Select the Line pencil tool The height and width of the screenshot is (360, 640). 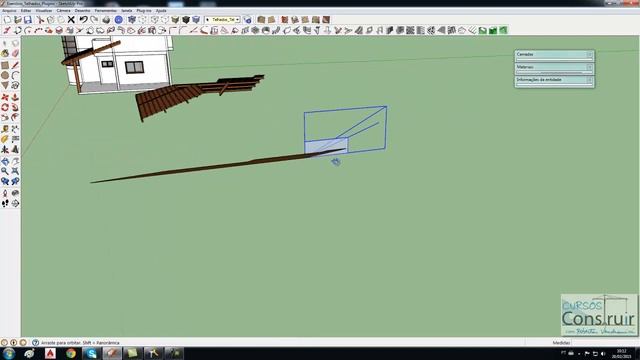[15, 65]
